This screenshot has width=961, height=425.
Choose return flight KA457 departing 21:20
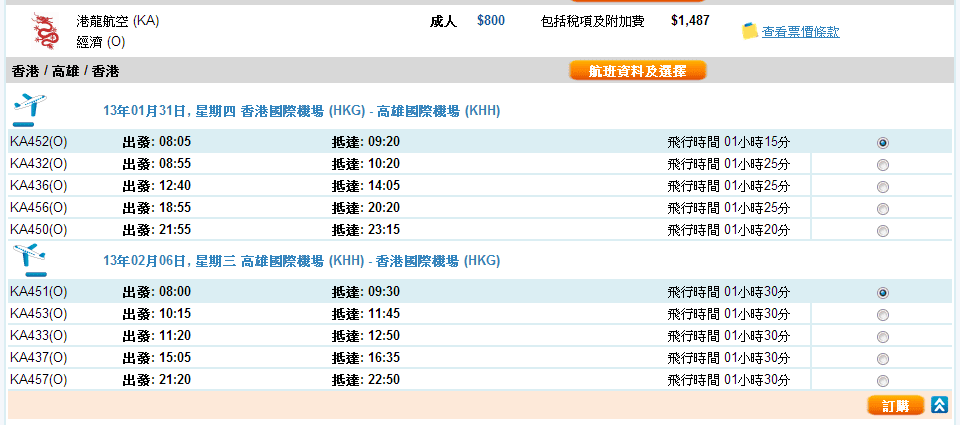(882, 381)
